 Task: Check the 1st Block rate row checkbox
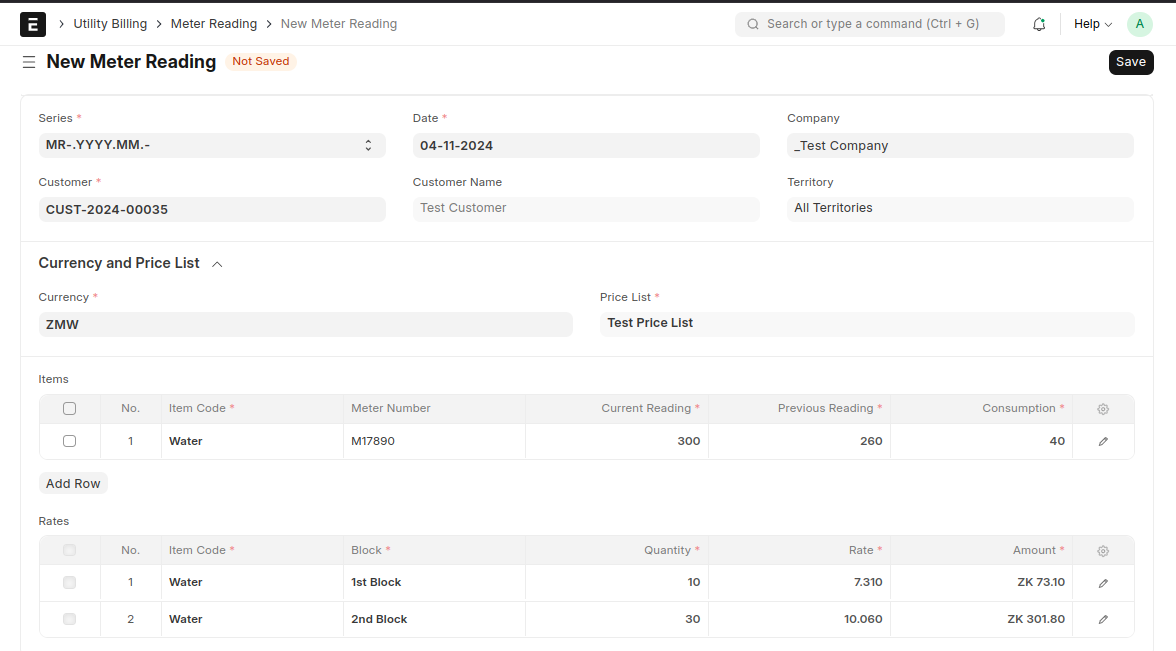pos(70,582)
